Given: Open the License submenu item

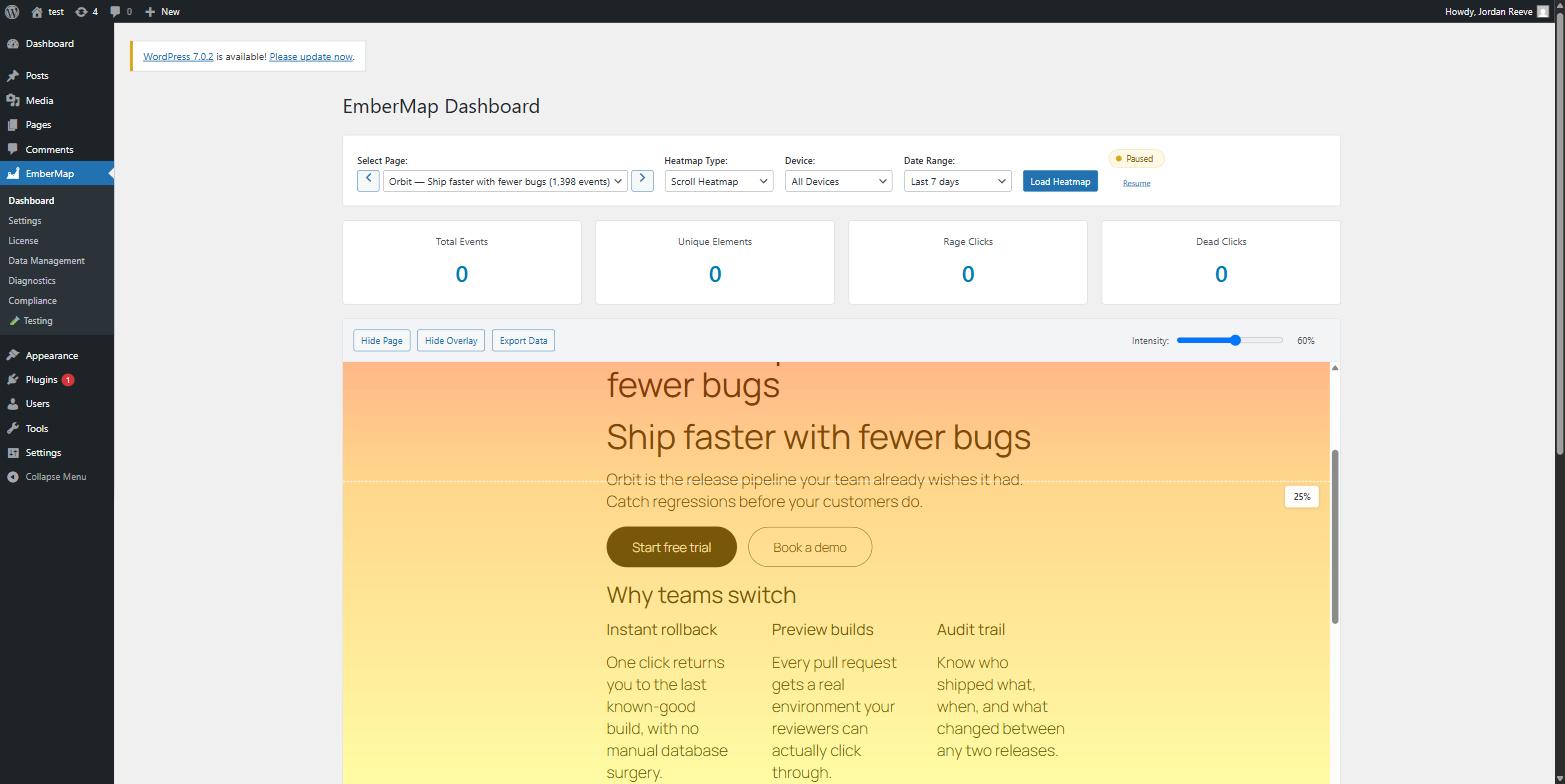Looking at the screenshot, I should (23, 241).
